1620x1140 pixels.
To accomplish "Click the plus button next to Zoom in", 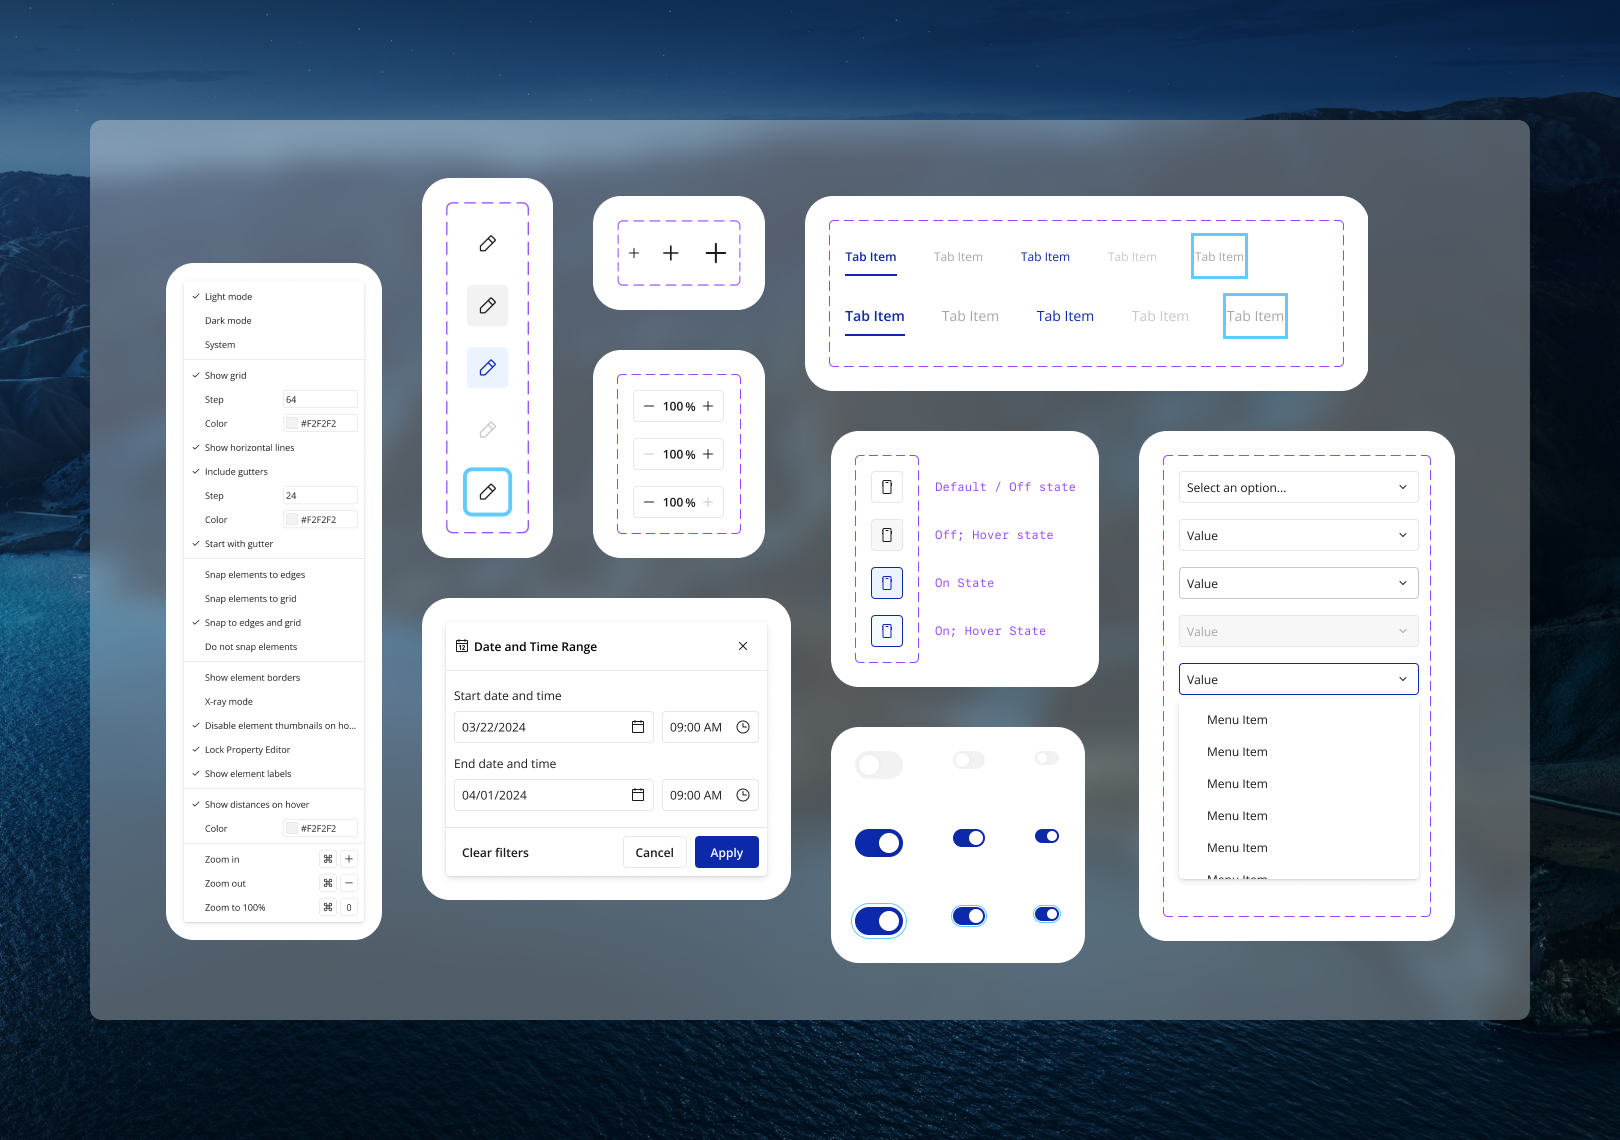I will pos(349,859).
